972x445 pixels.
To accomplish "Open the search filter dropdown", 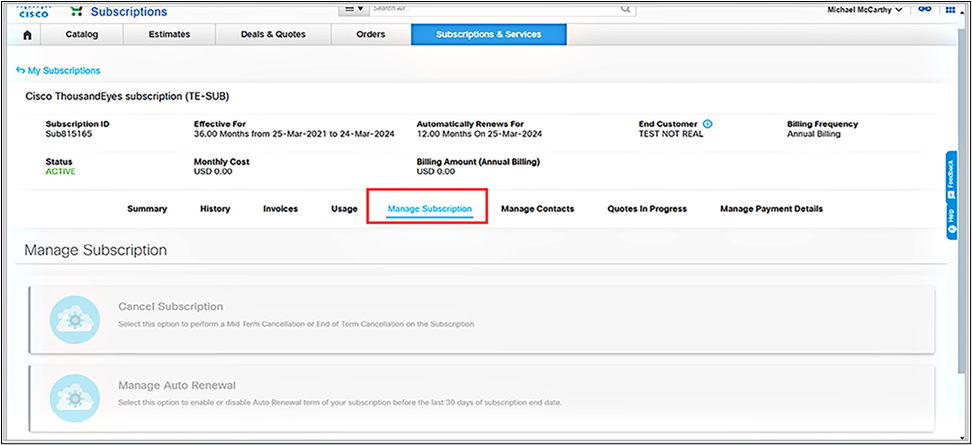I will pos(353,9).
